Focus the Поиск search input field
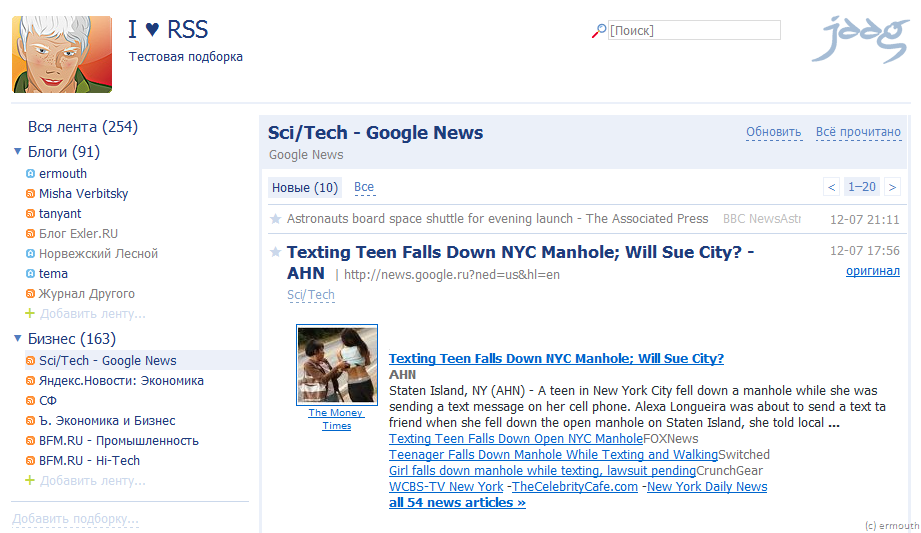The image size is (921, 533). [x=694, y=30]
